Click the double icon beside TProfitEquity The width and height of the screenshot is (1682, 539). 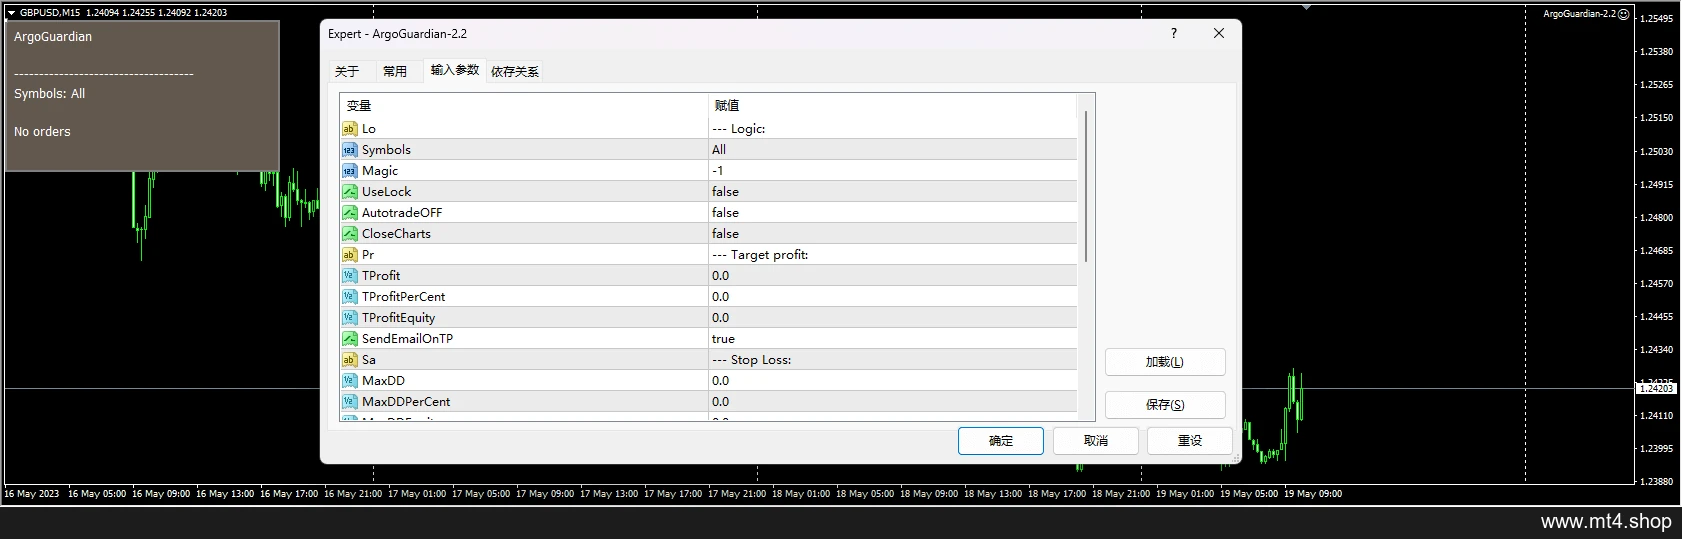pos(349,318)
